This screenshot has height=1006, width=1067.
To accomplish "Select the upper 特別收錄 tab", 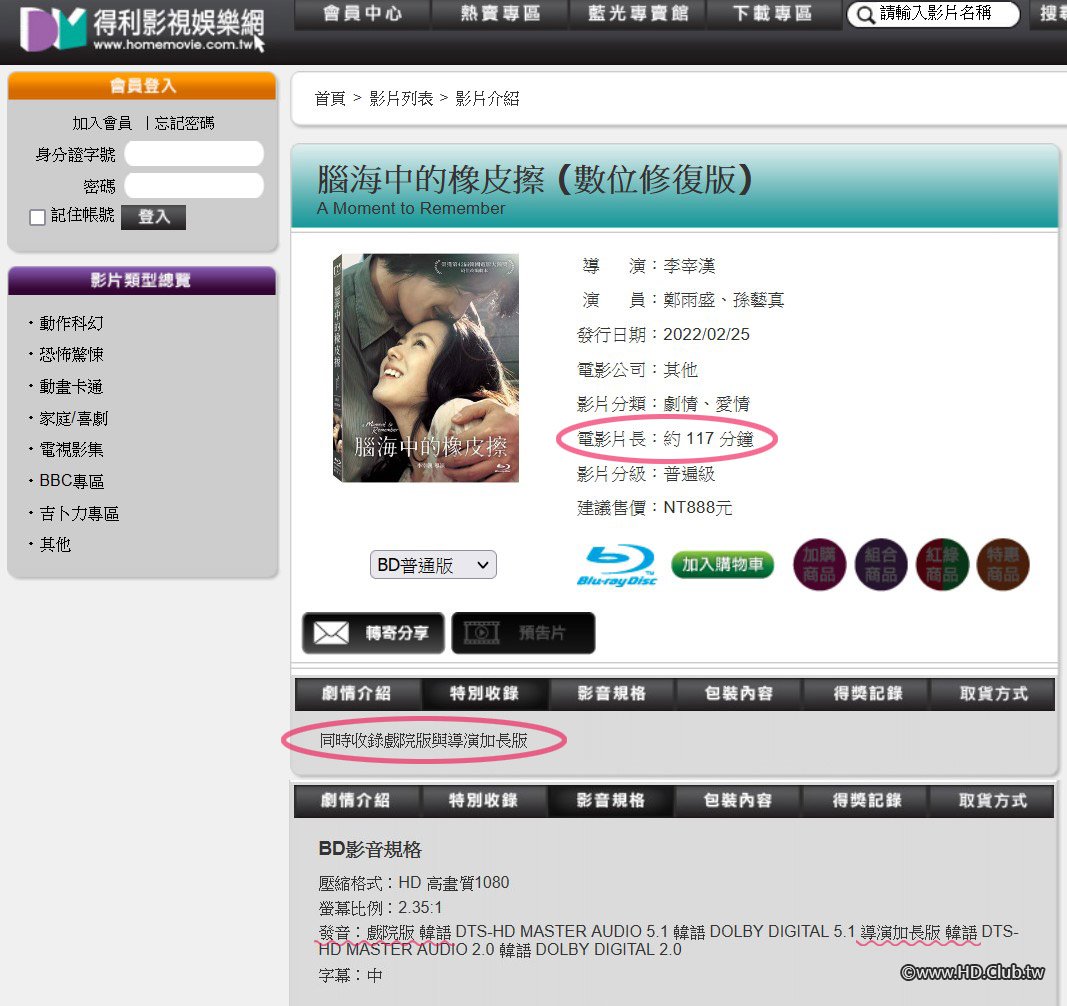I will [485, 694].
